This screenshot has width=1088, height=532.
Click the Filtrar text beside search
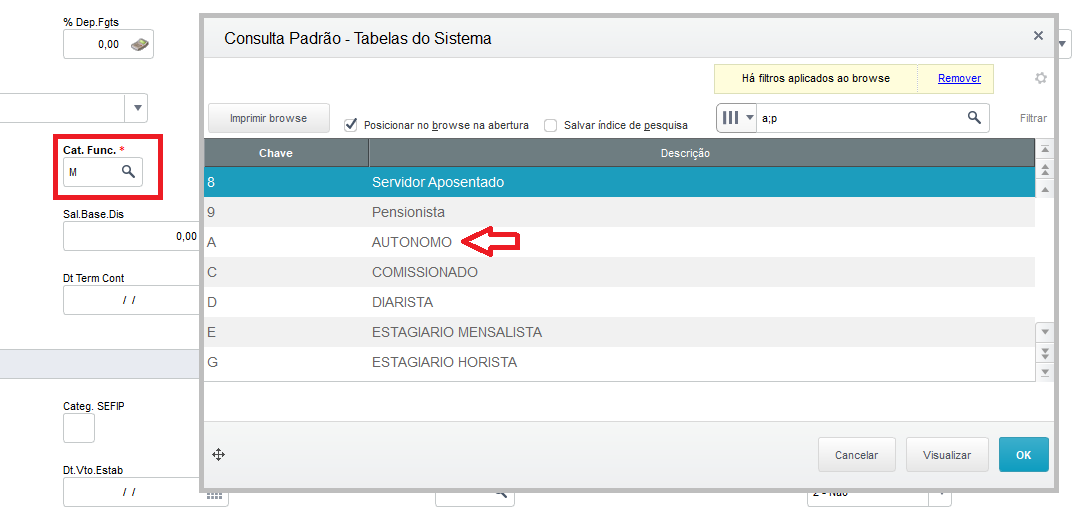click(x=1033, y=119)
